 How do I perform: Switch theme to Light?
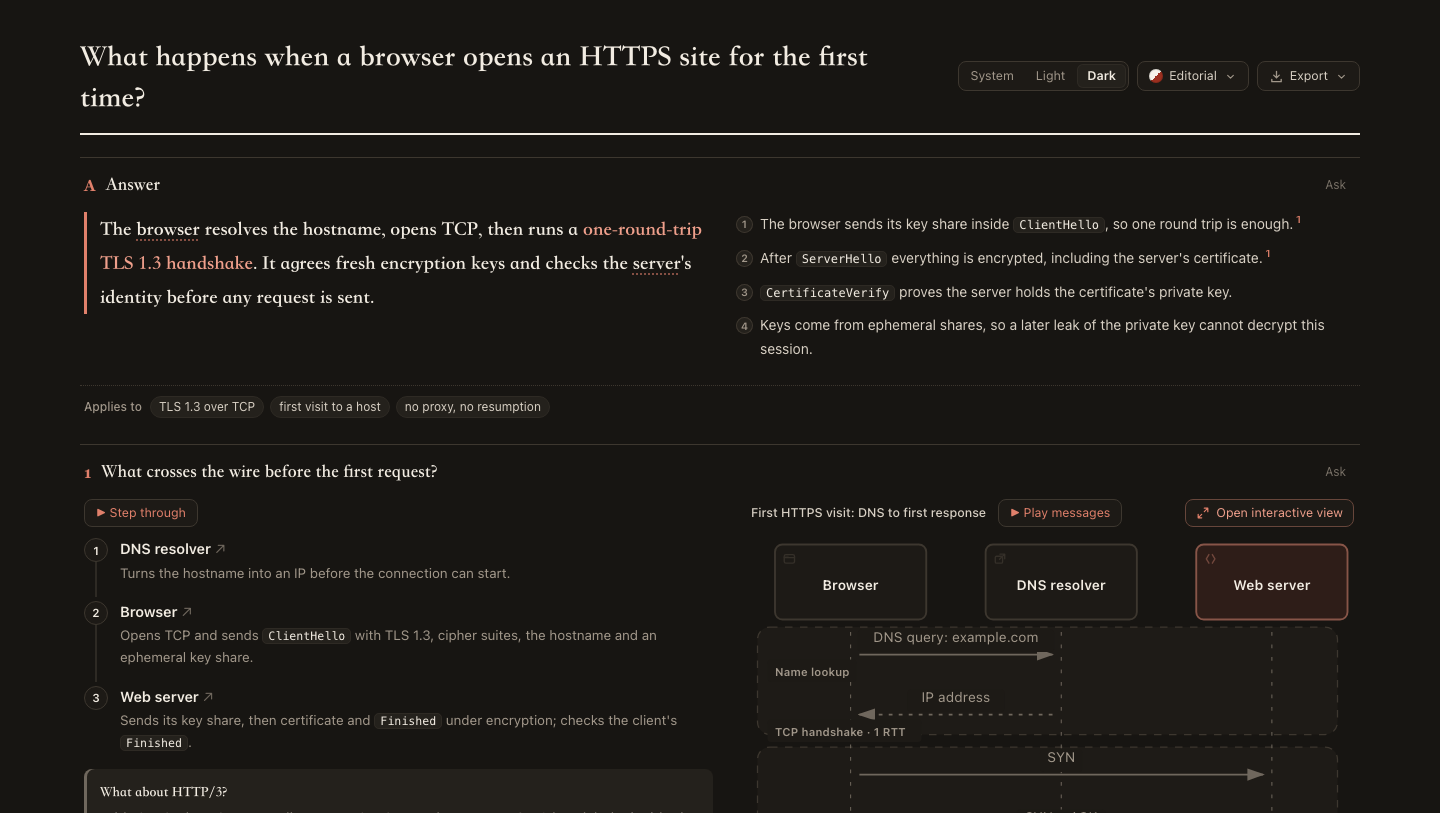1050,76
